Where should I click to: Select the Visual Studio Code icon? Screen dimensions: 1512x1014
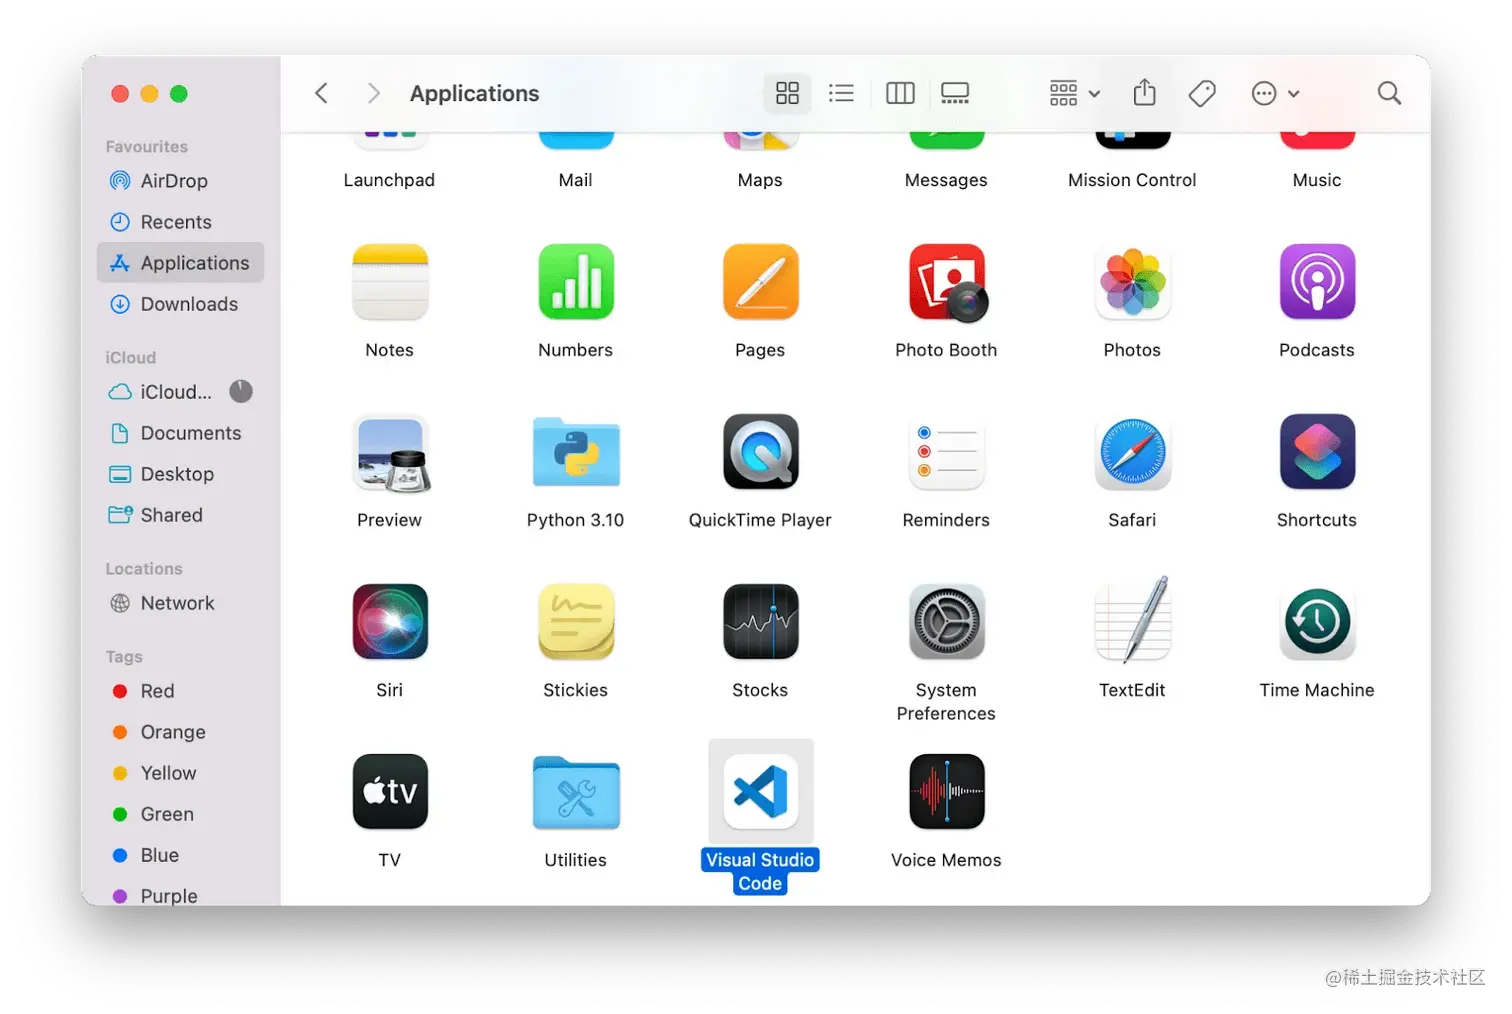click(761, 792)
